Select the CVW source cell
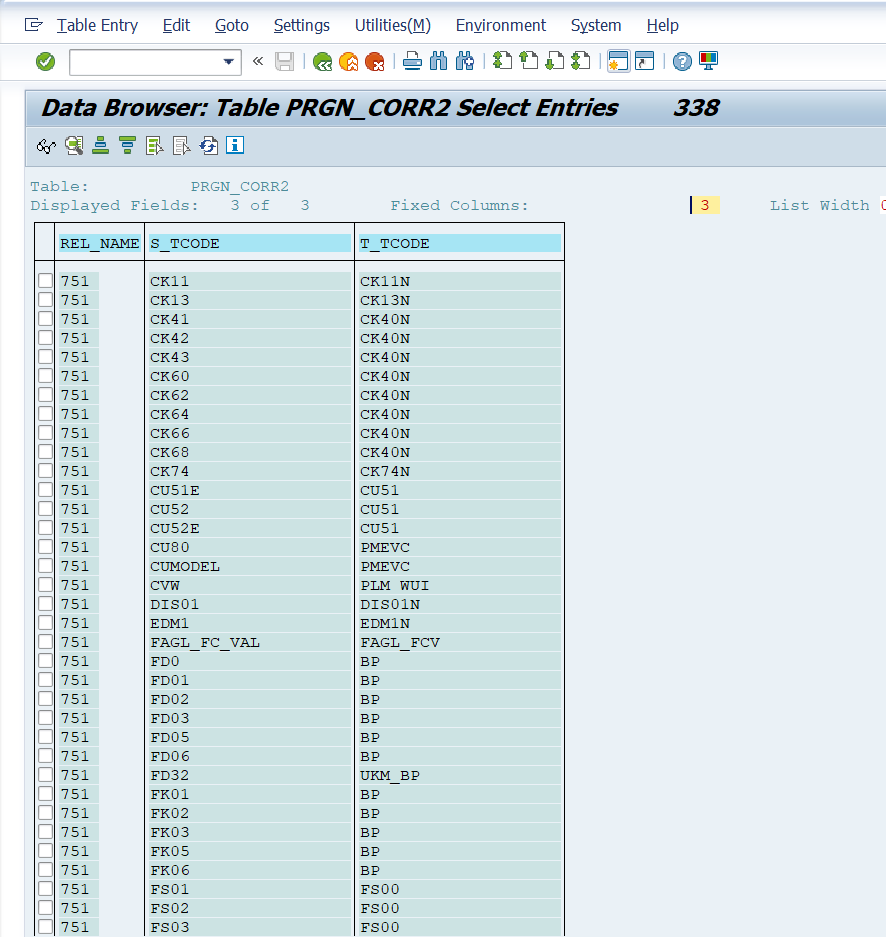This screenshot has height=937, width=886. (x=250, y=585)
